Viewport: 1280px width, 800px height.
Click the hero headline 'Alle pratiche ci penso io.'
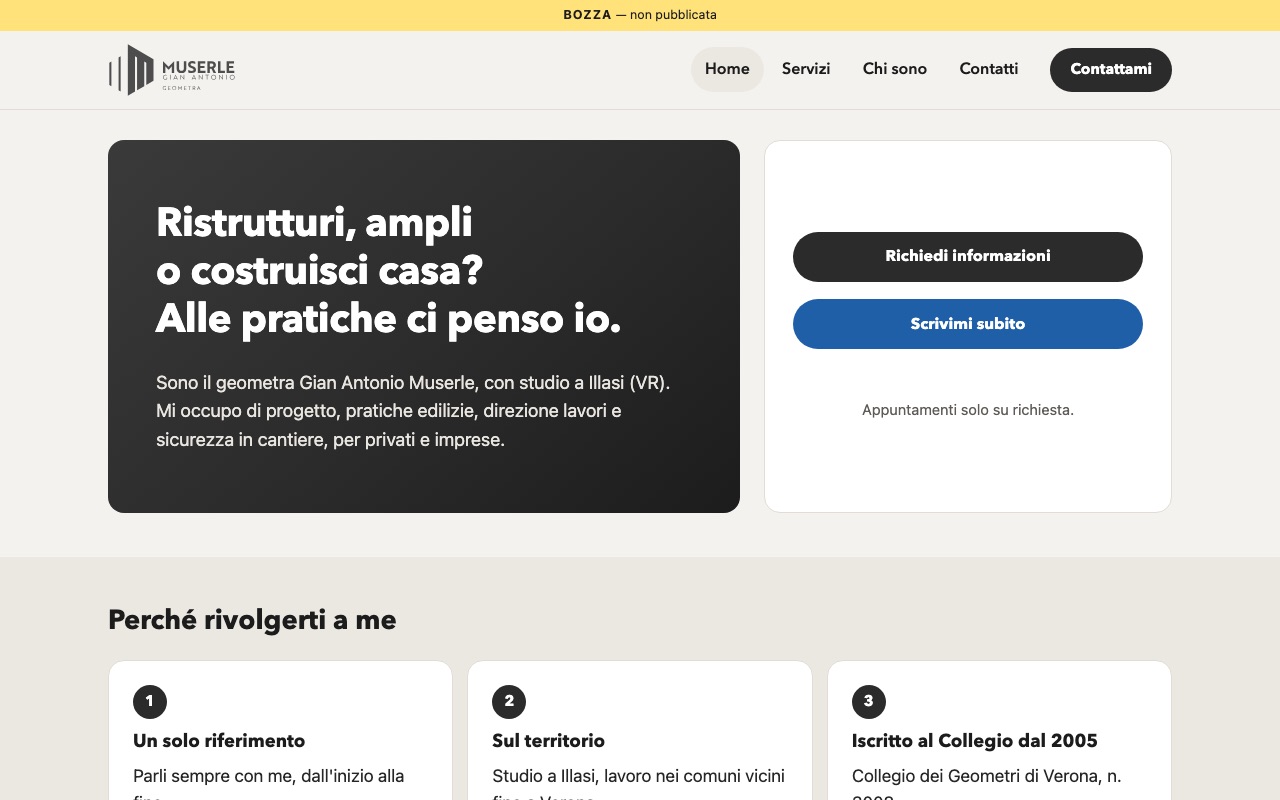(389, 319)
